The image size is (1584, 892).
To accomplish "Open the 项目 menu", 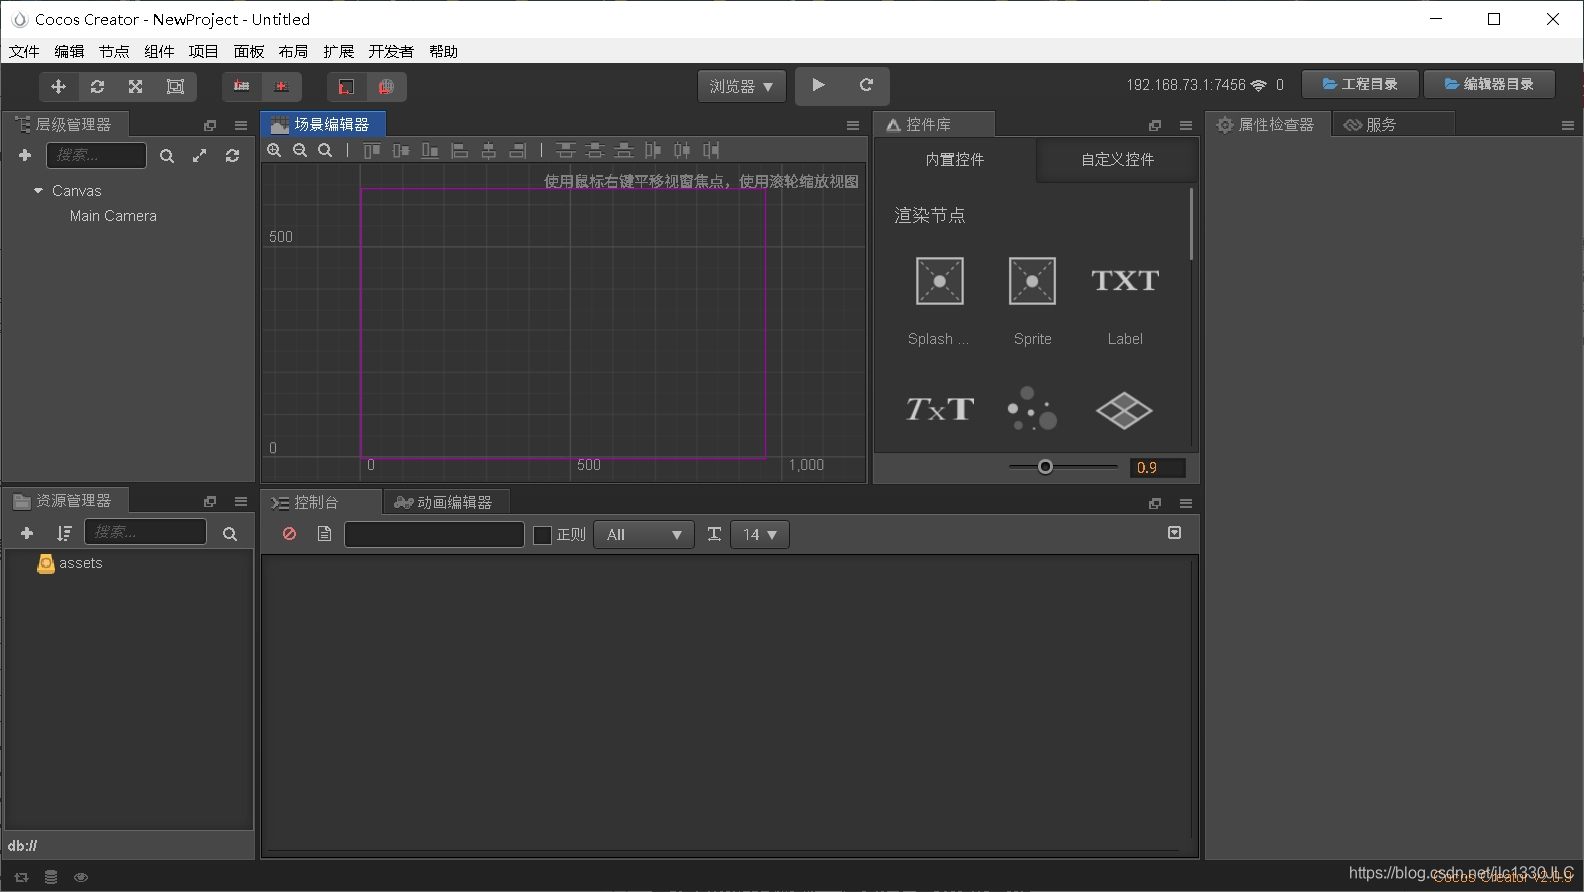I will [203, 51].
